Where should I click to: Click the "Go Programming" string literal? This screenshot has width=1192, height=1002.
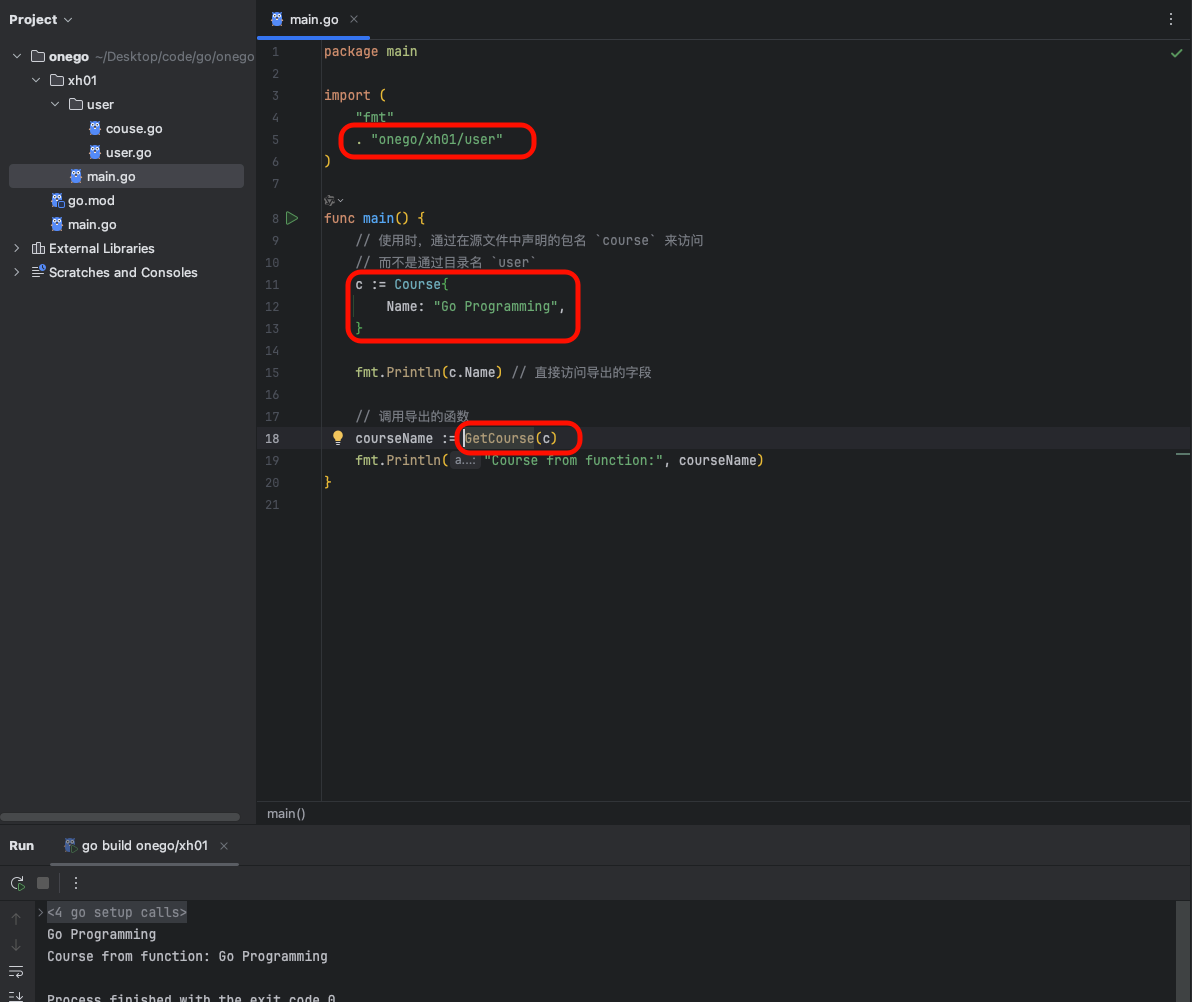(x=495, y=306)
